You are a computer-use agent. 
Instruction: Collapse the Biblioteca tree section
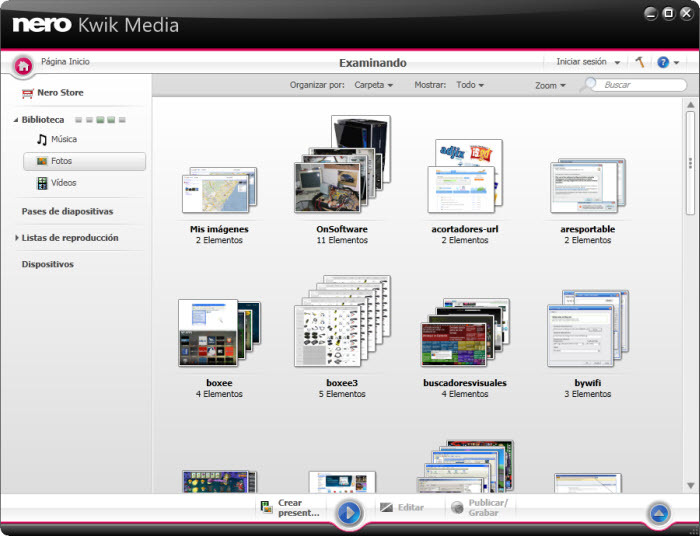click(x=16, y=120)
